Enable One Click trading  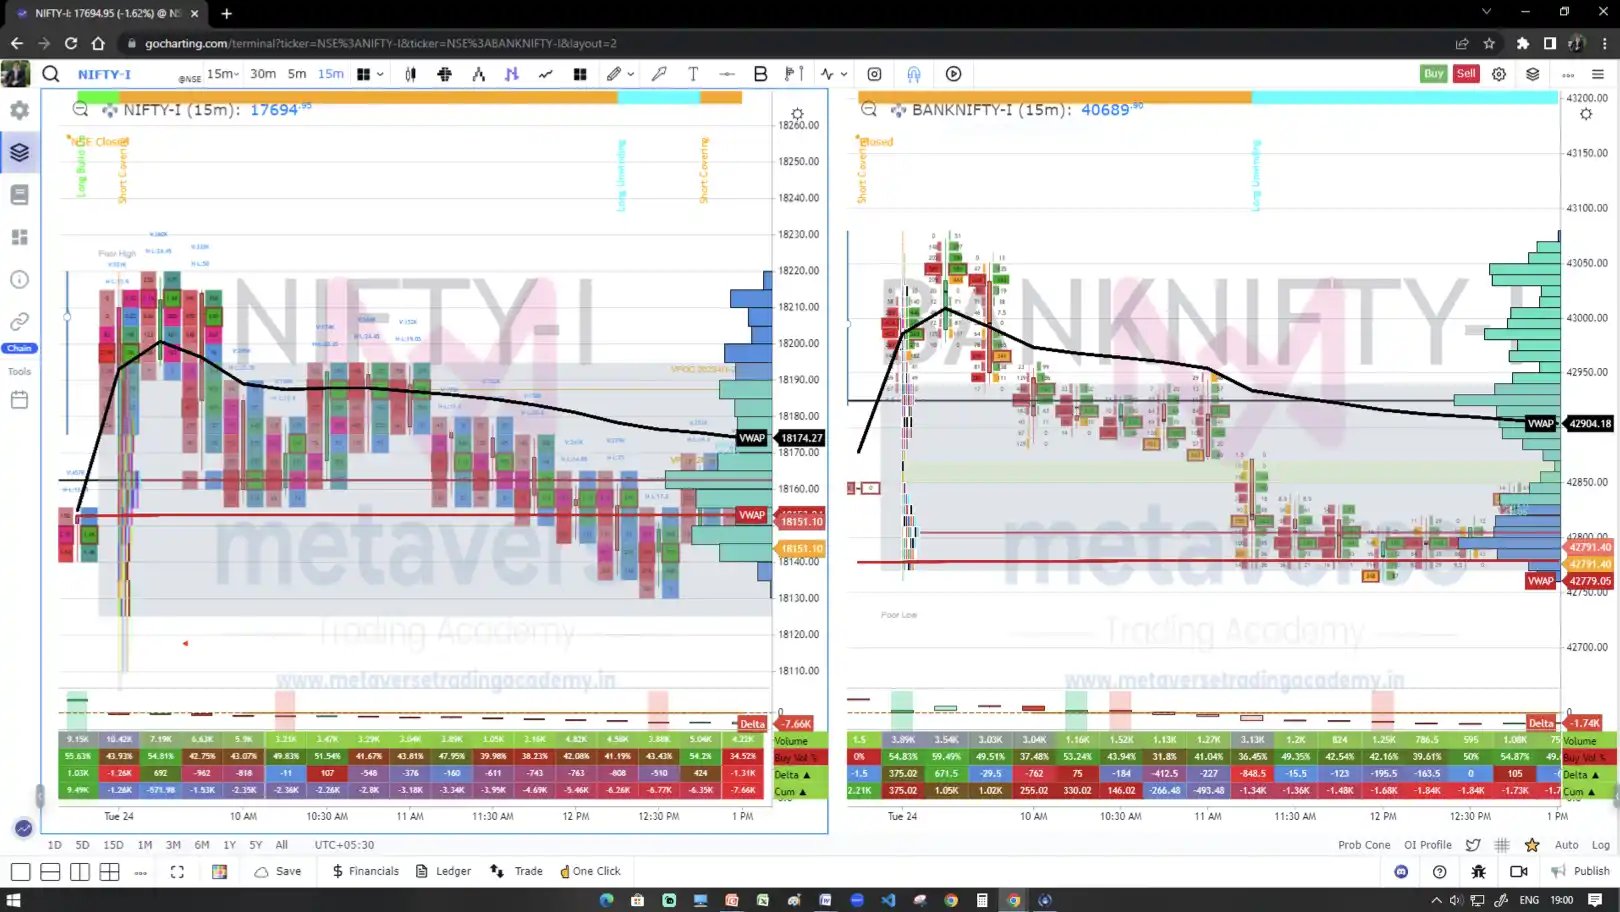590,871
